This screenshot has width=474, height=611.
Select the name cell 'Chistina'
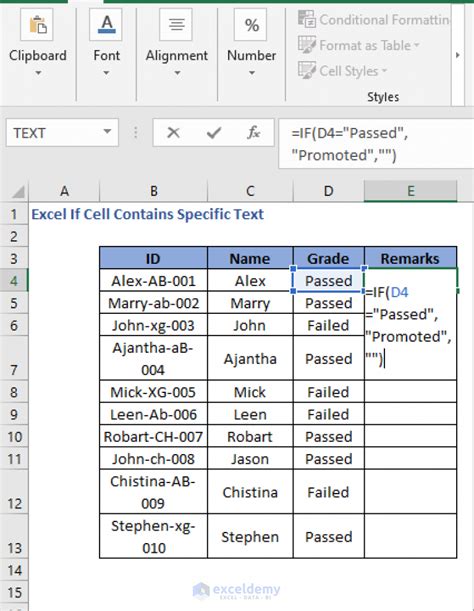[250, 491]
